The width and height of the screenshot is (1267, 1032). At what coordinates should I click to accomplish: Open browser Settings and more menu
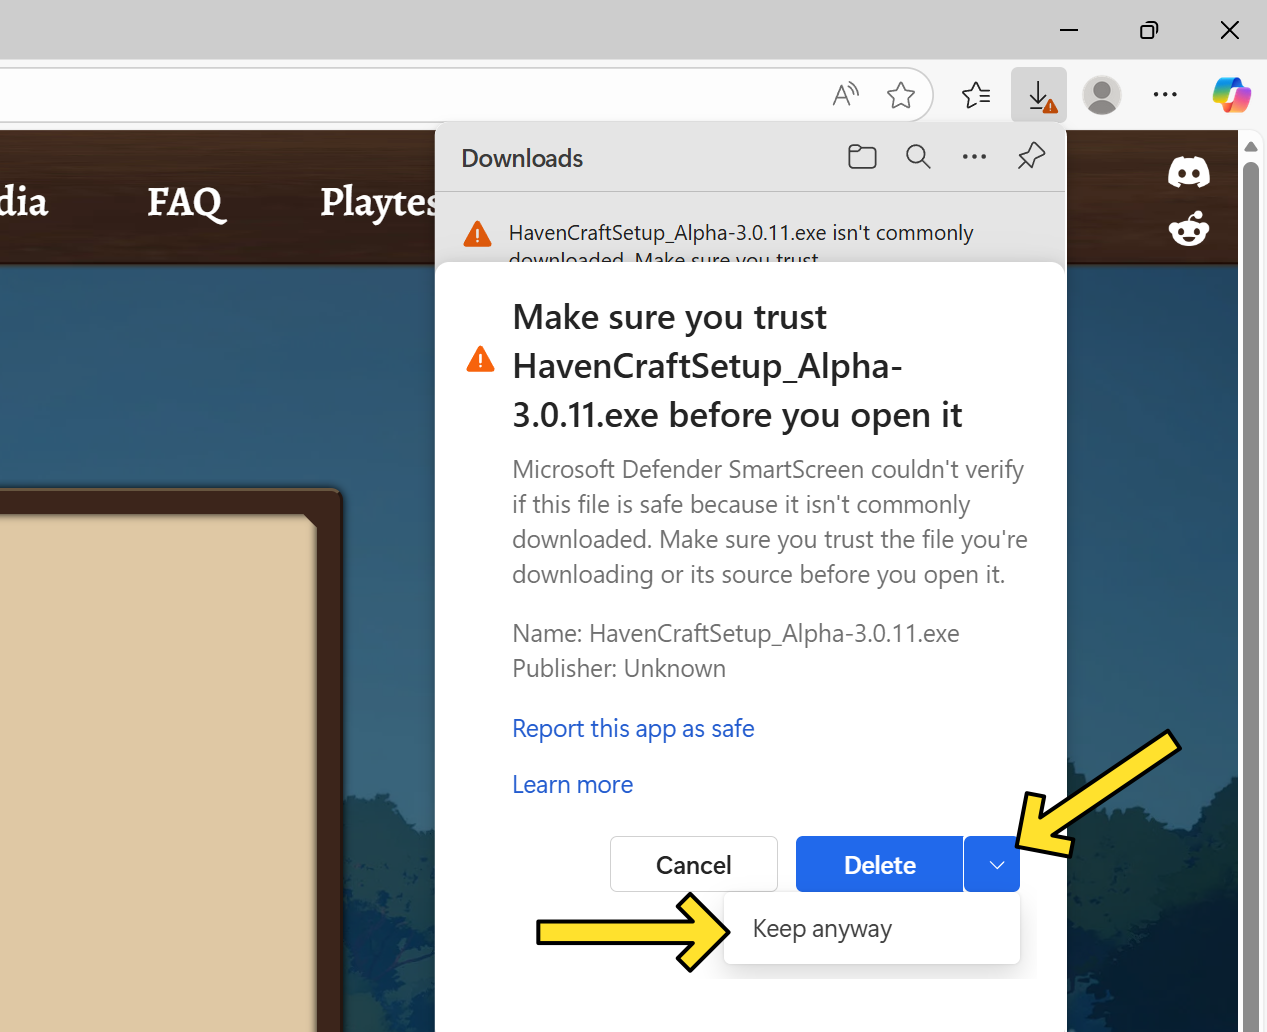(x=1165, y=95)
